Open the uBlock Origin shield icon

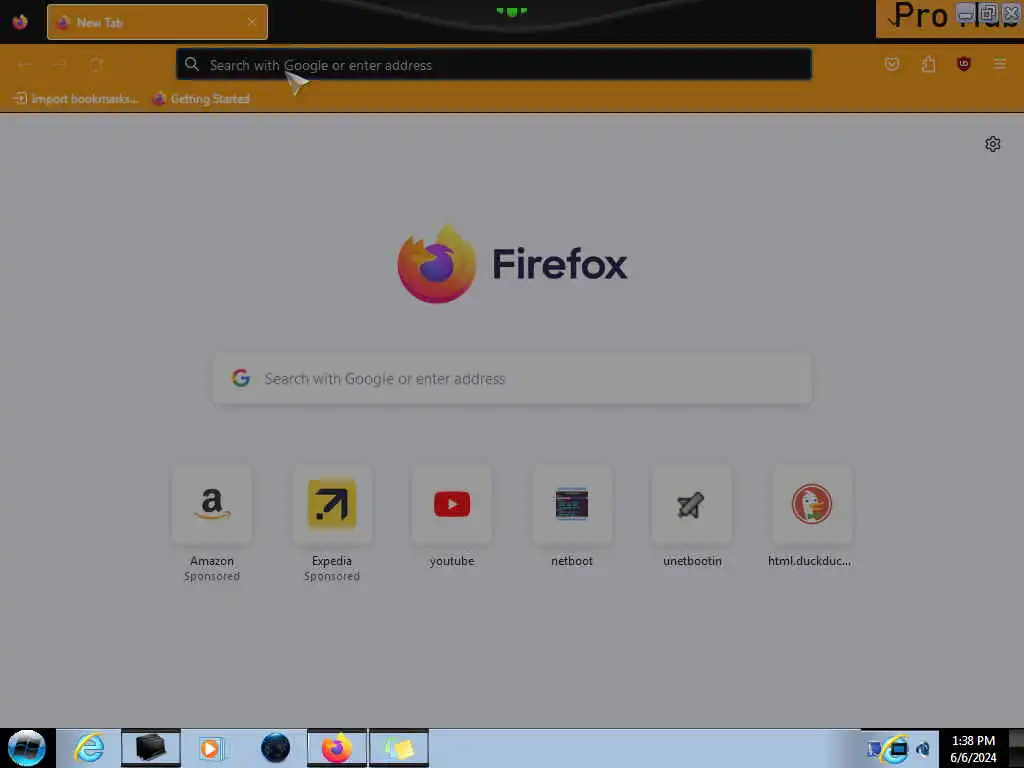[964, 64]
